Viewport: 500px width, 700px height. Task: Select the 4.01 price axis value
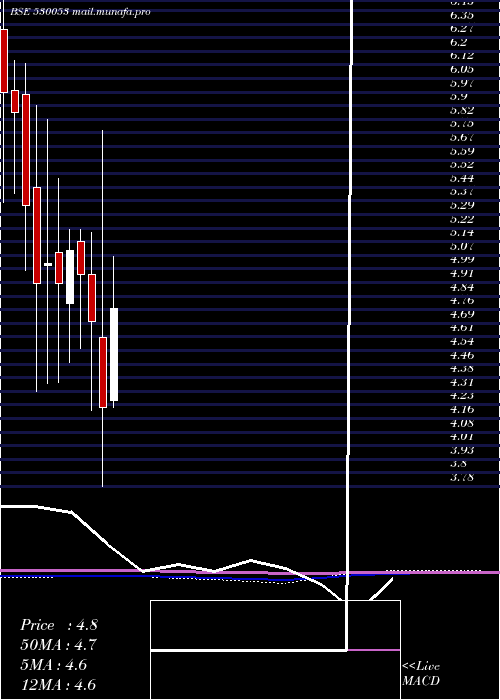[462, 437]
